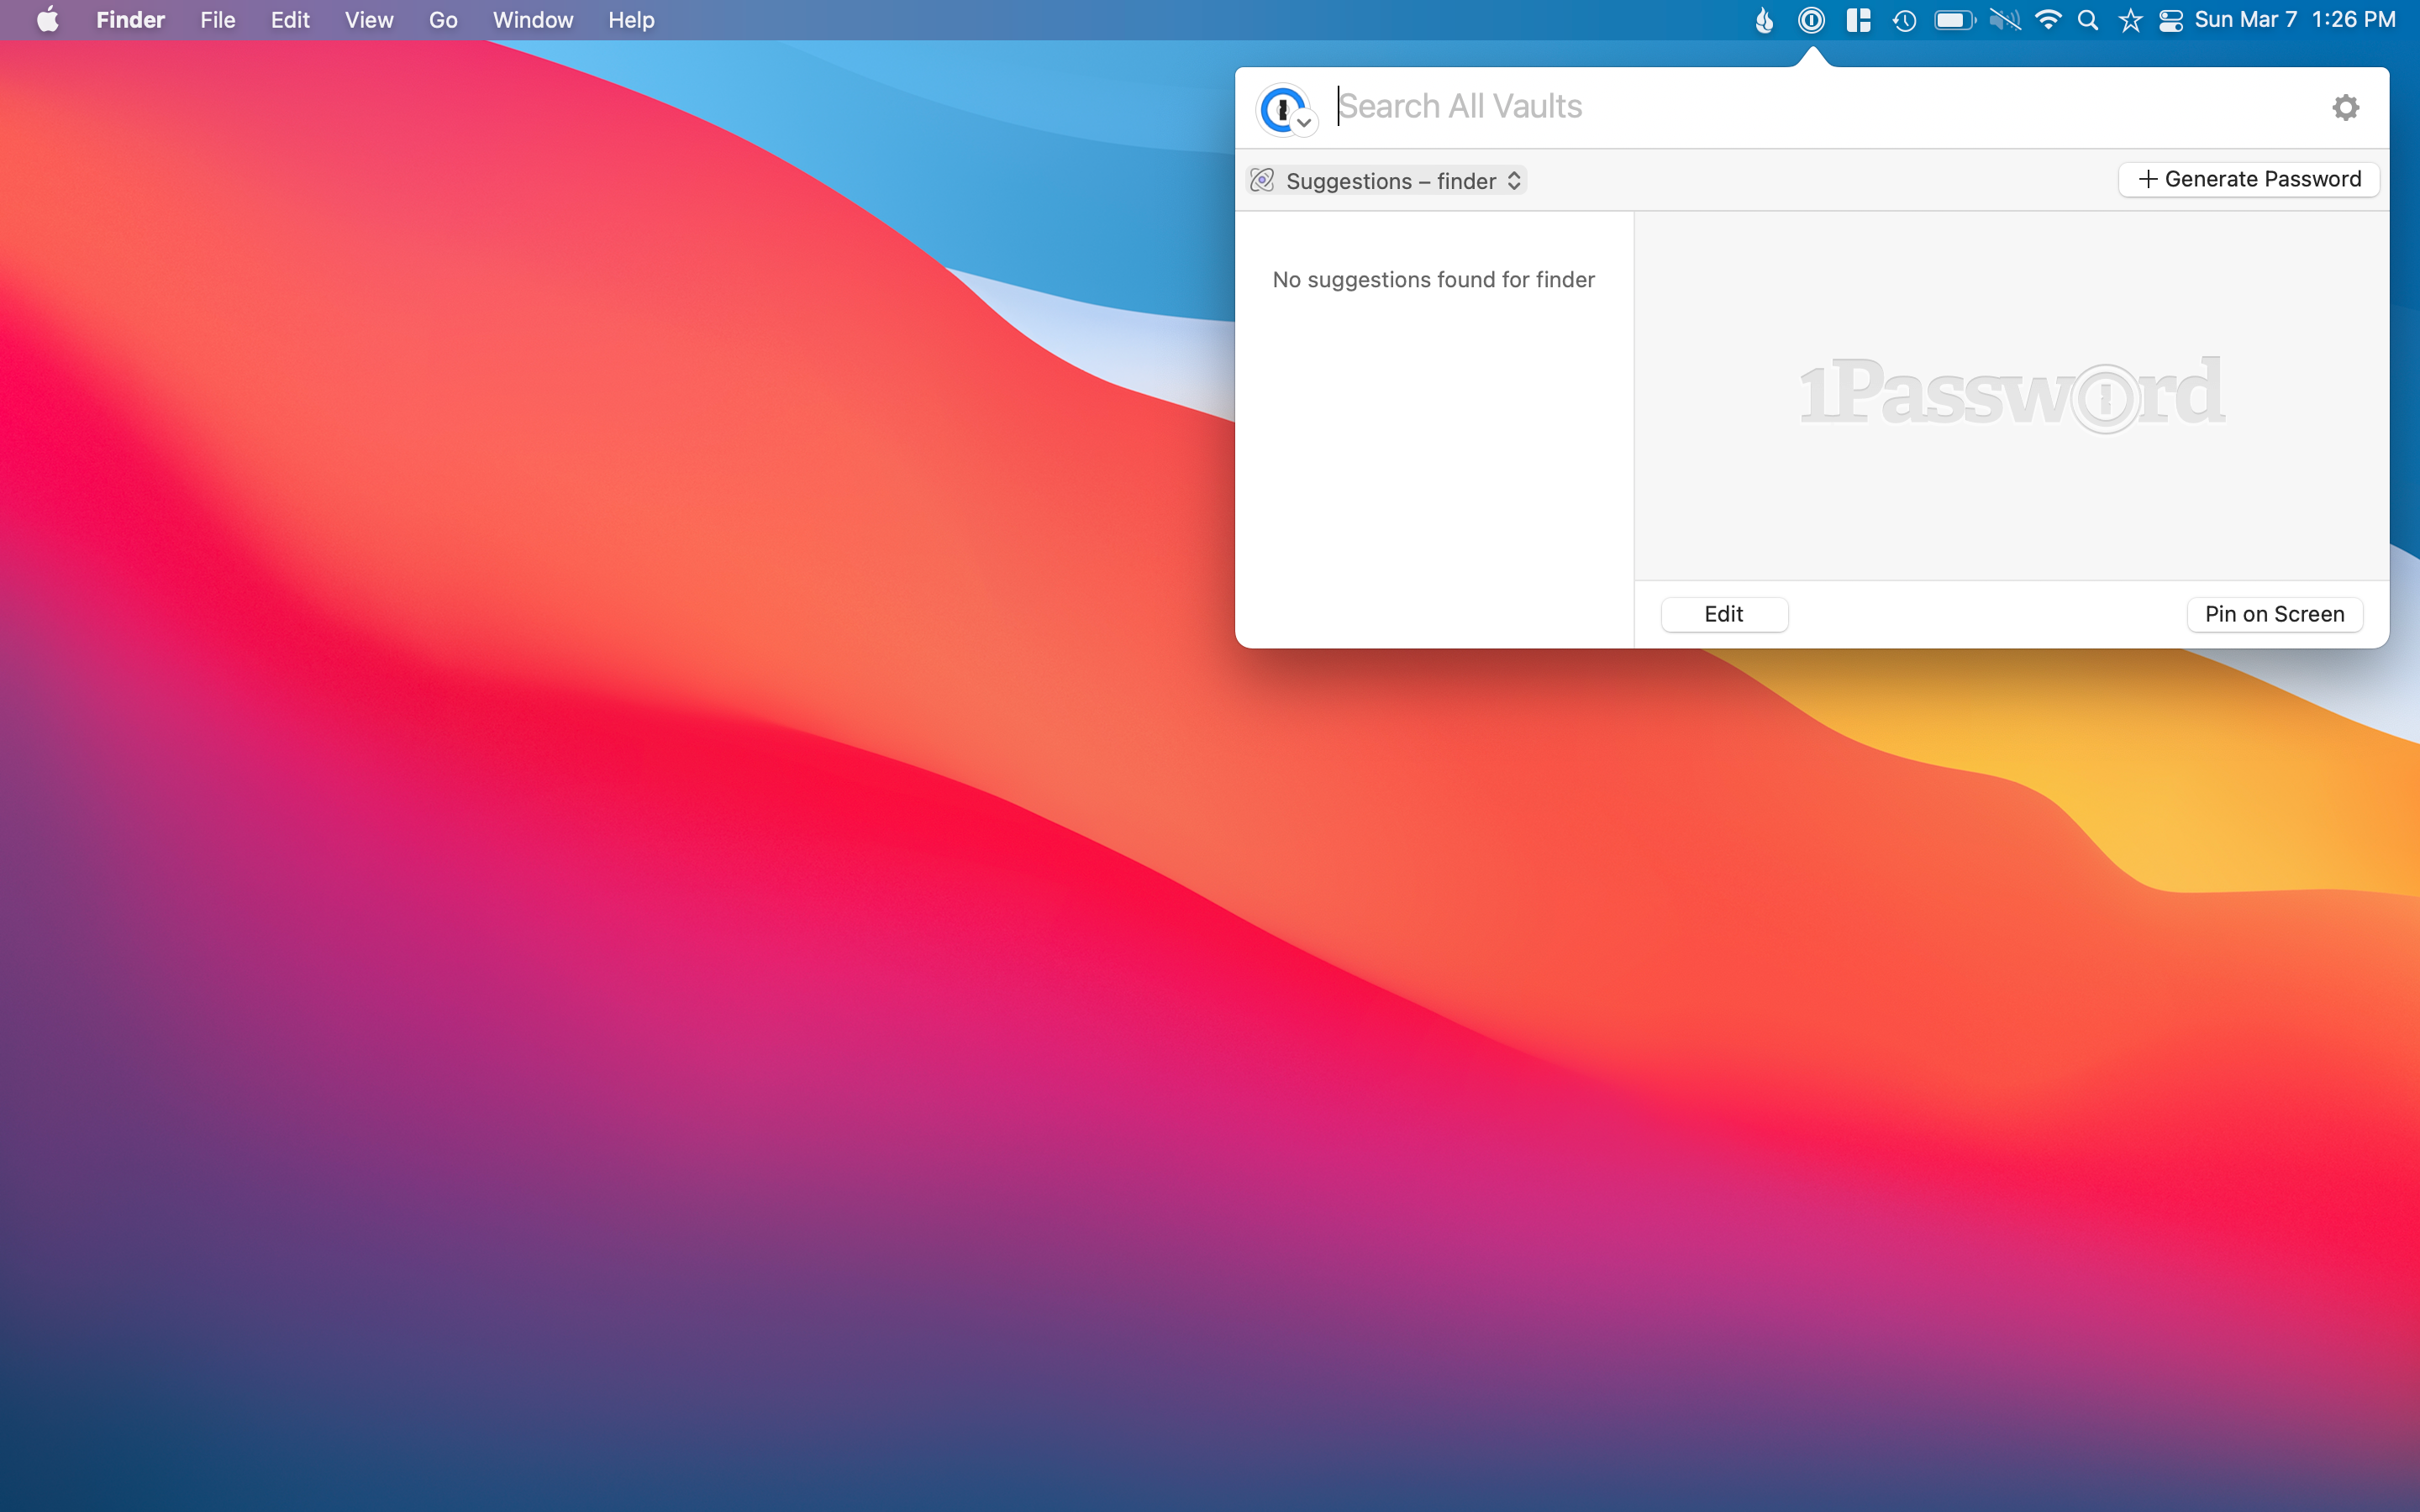Click in the Search All Vaults field

[1820, 106]
